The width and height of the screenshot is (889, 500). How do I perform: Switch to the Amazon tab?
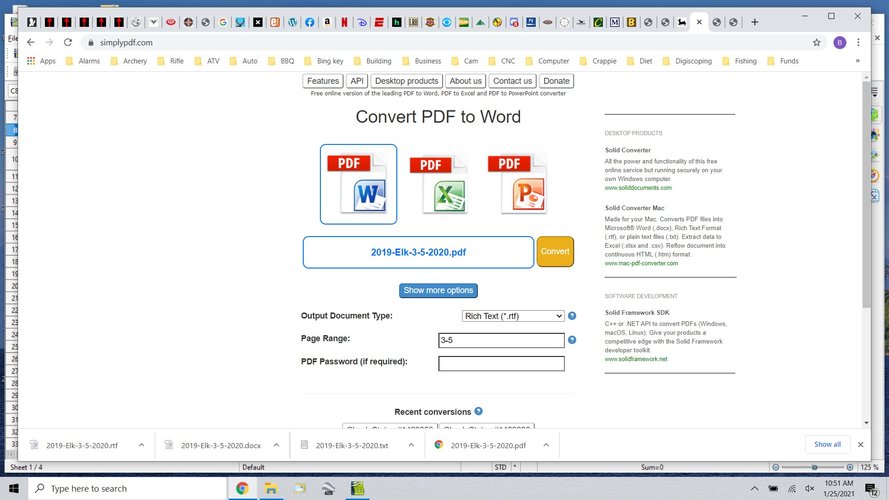(x=327, y=22)
